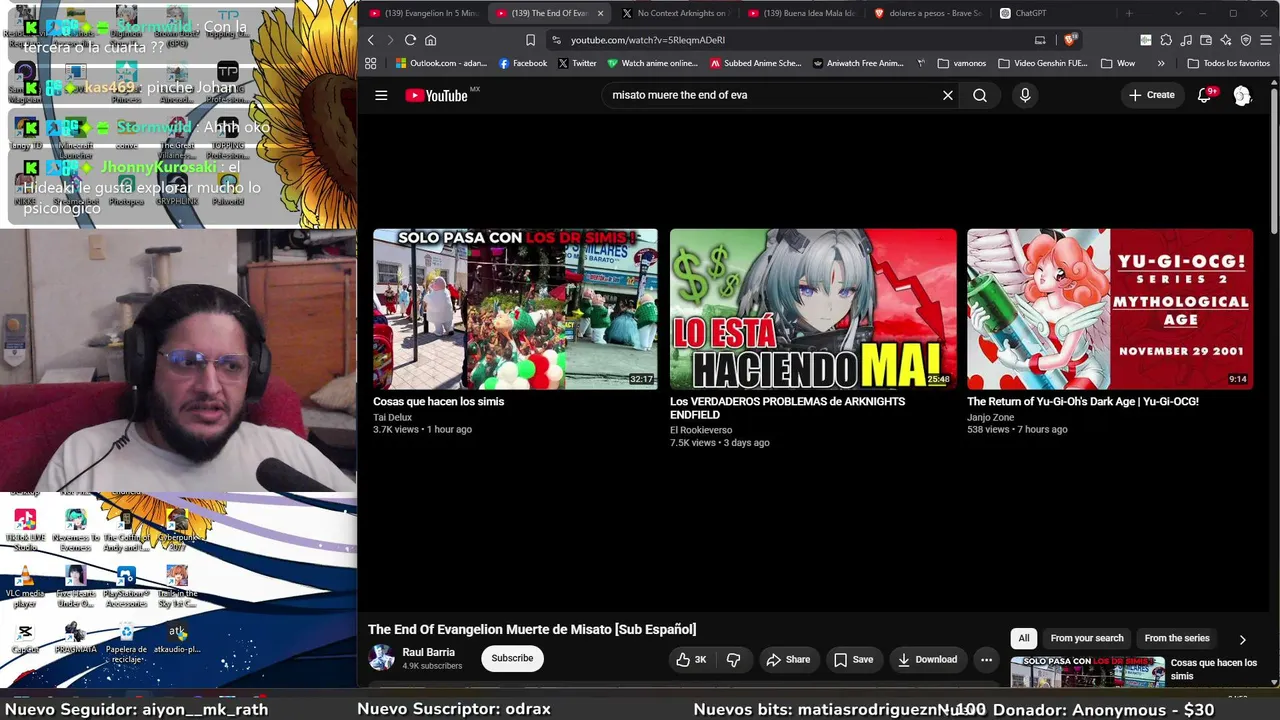Open PRAGMATA desktop shortcut

point(76,640)
